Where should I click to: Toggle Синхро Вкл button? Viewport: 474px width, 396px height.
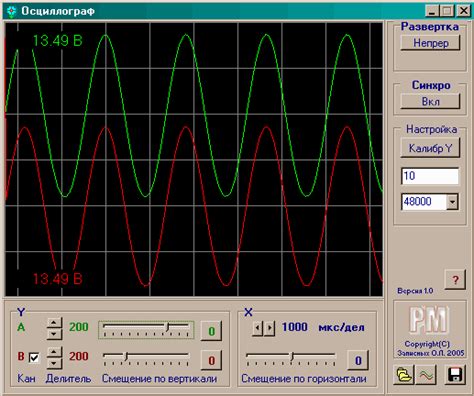pyautogui.click(x=430, y=101)
